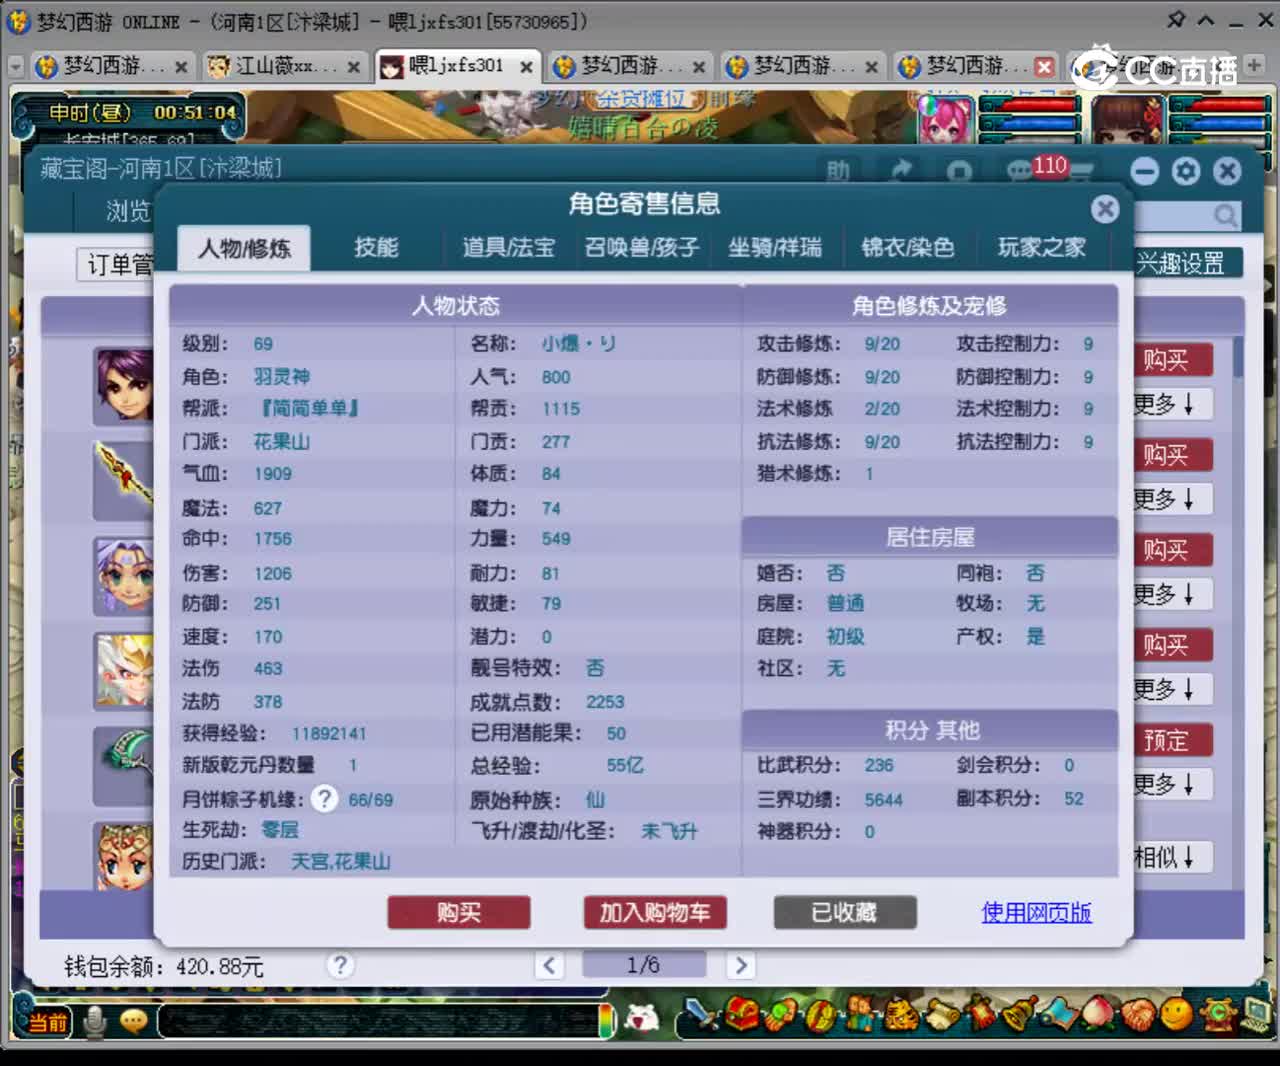The width and height of the screenshot is (1280, 1066).
Task: Select the green curved weapon listing thumbnail
Action: [125, 766]
